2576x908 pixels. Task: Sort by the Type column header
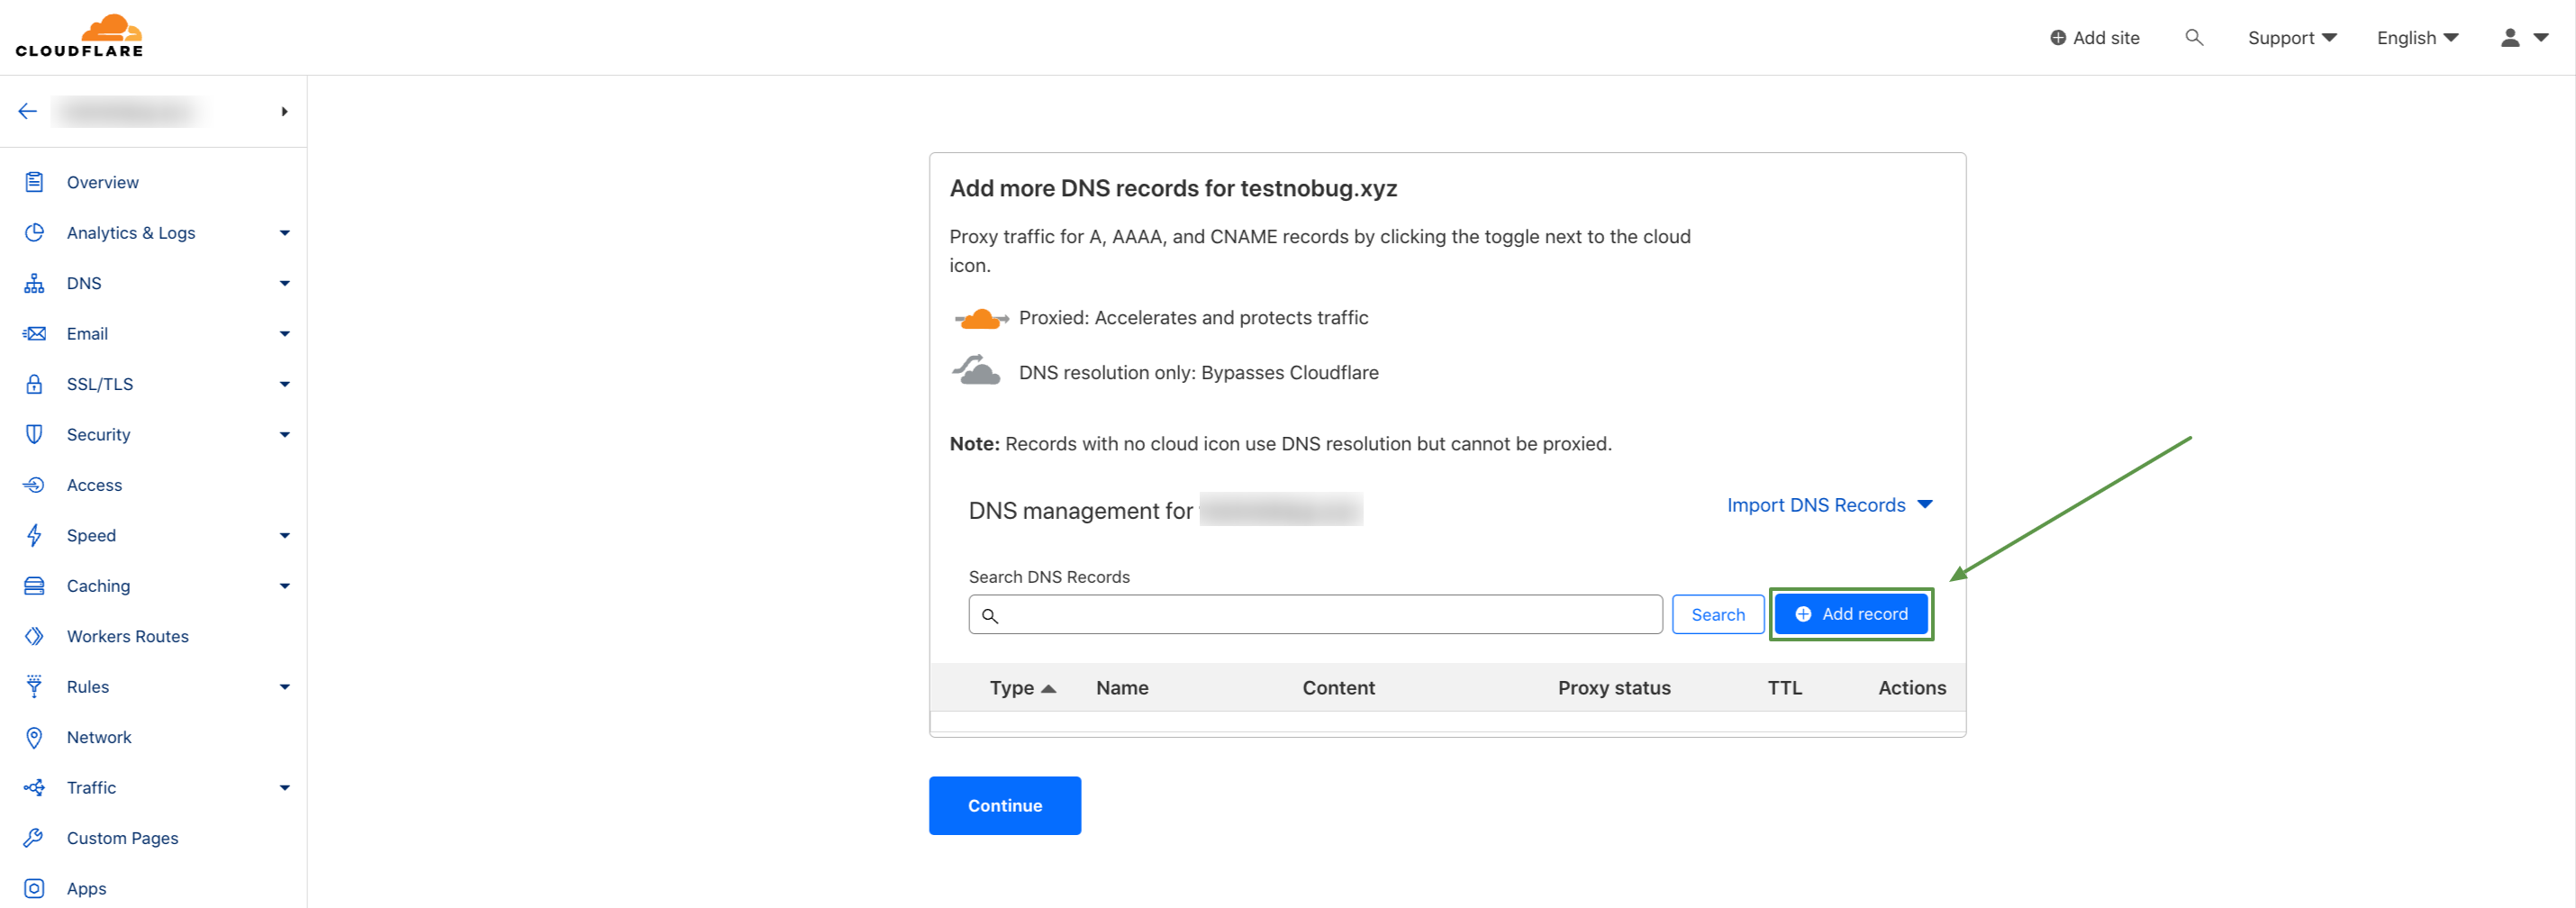(1022, 687)
